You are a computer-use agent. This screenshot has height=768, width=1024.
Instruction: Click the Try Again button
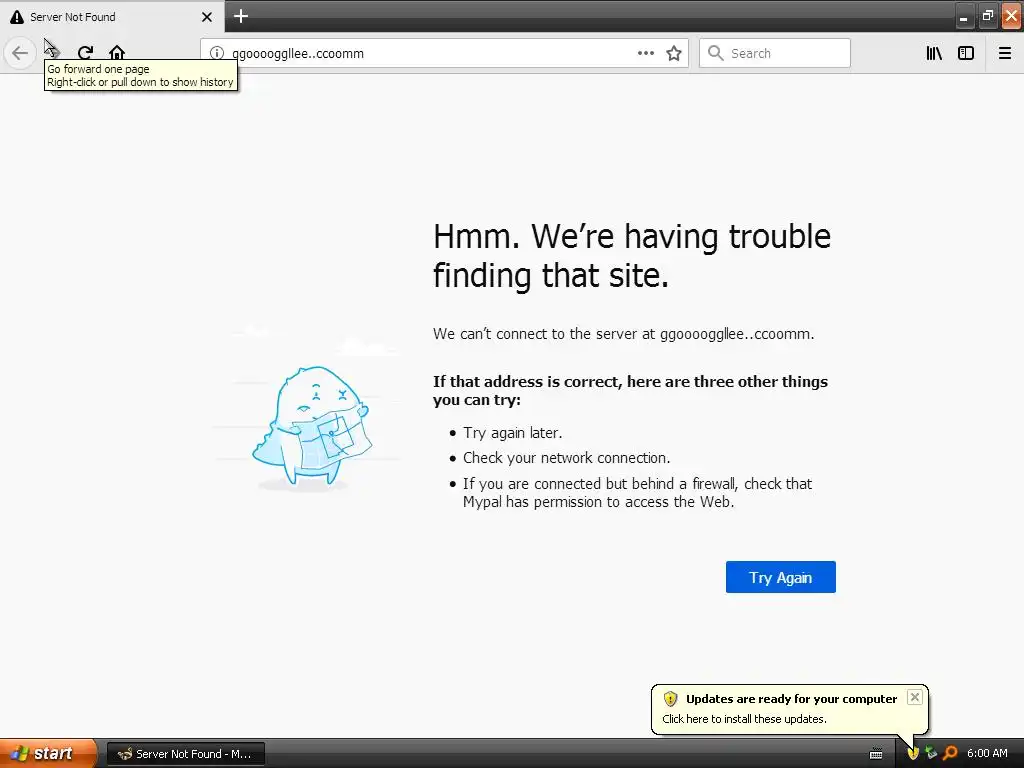tap(780, 577)
